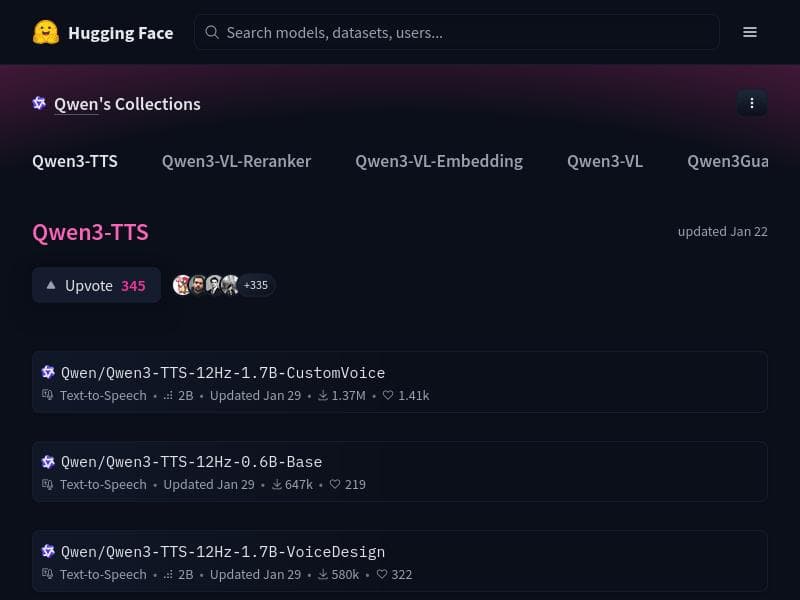
Task: Click the Qwen organization avatar icon
Action: click(39, 103)
